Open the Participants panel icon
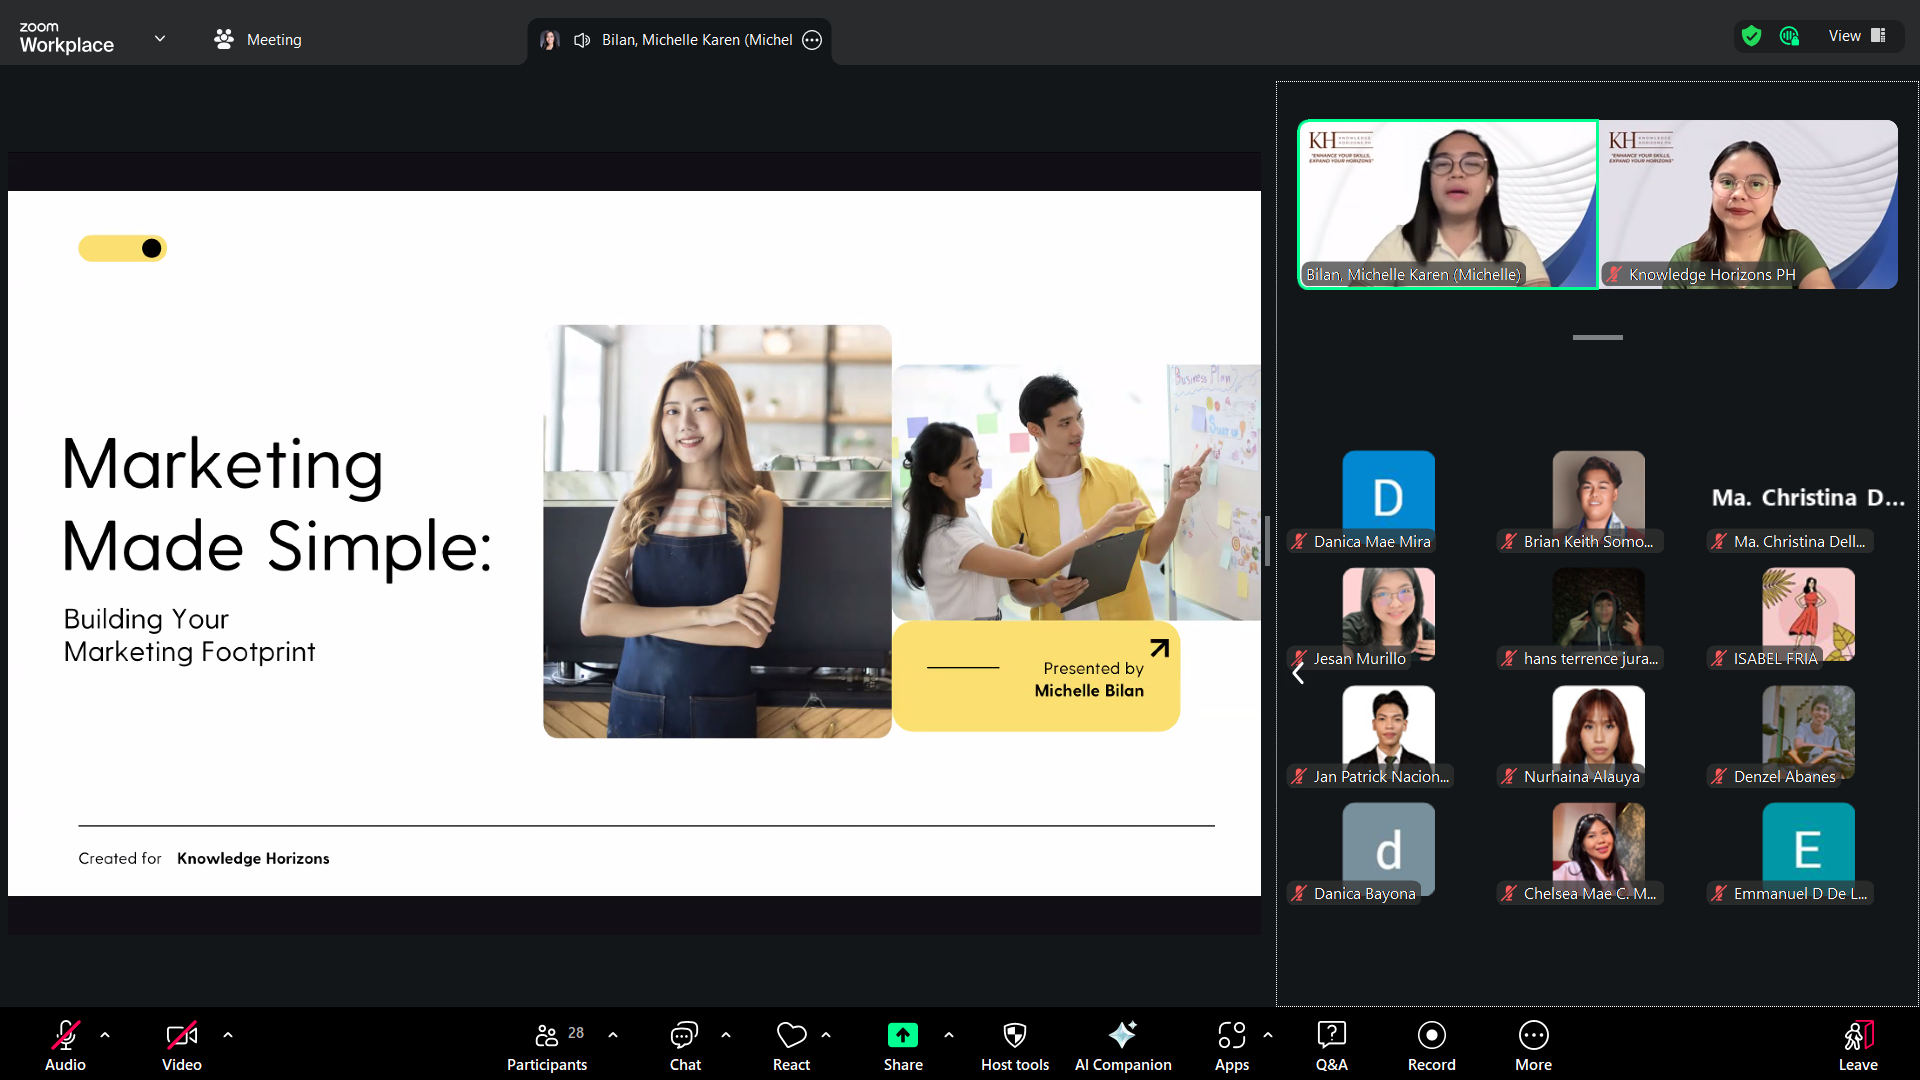The width and height of the screenshot is (1920, 1080). 546,1035
